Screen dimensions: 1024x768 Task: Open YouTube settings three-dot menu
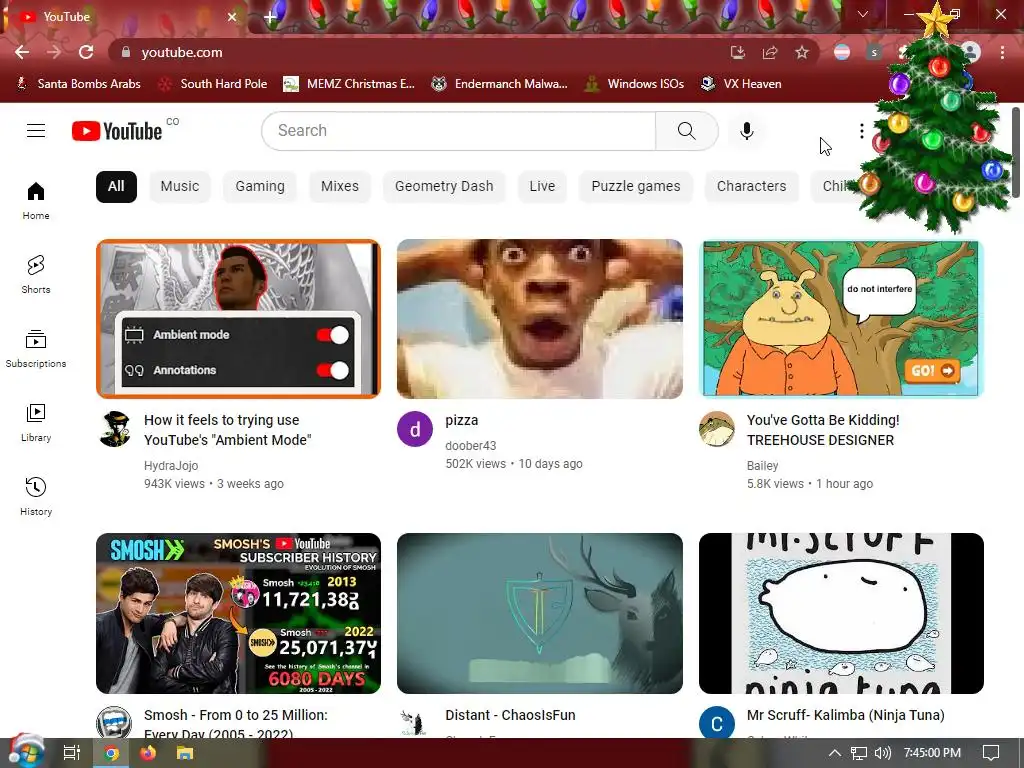(x=861, y=131)
